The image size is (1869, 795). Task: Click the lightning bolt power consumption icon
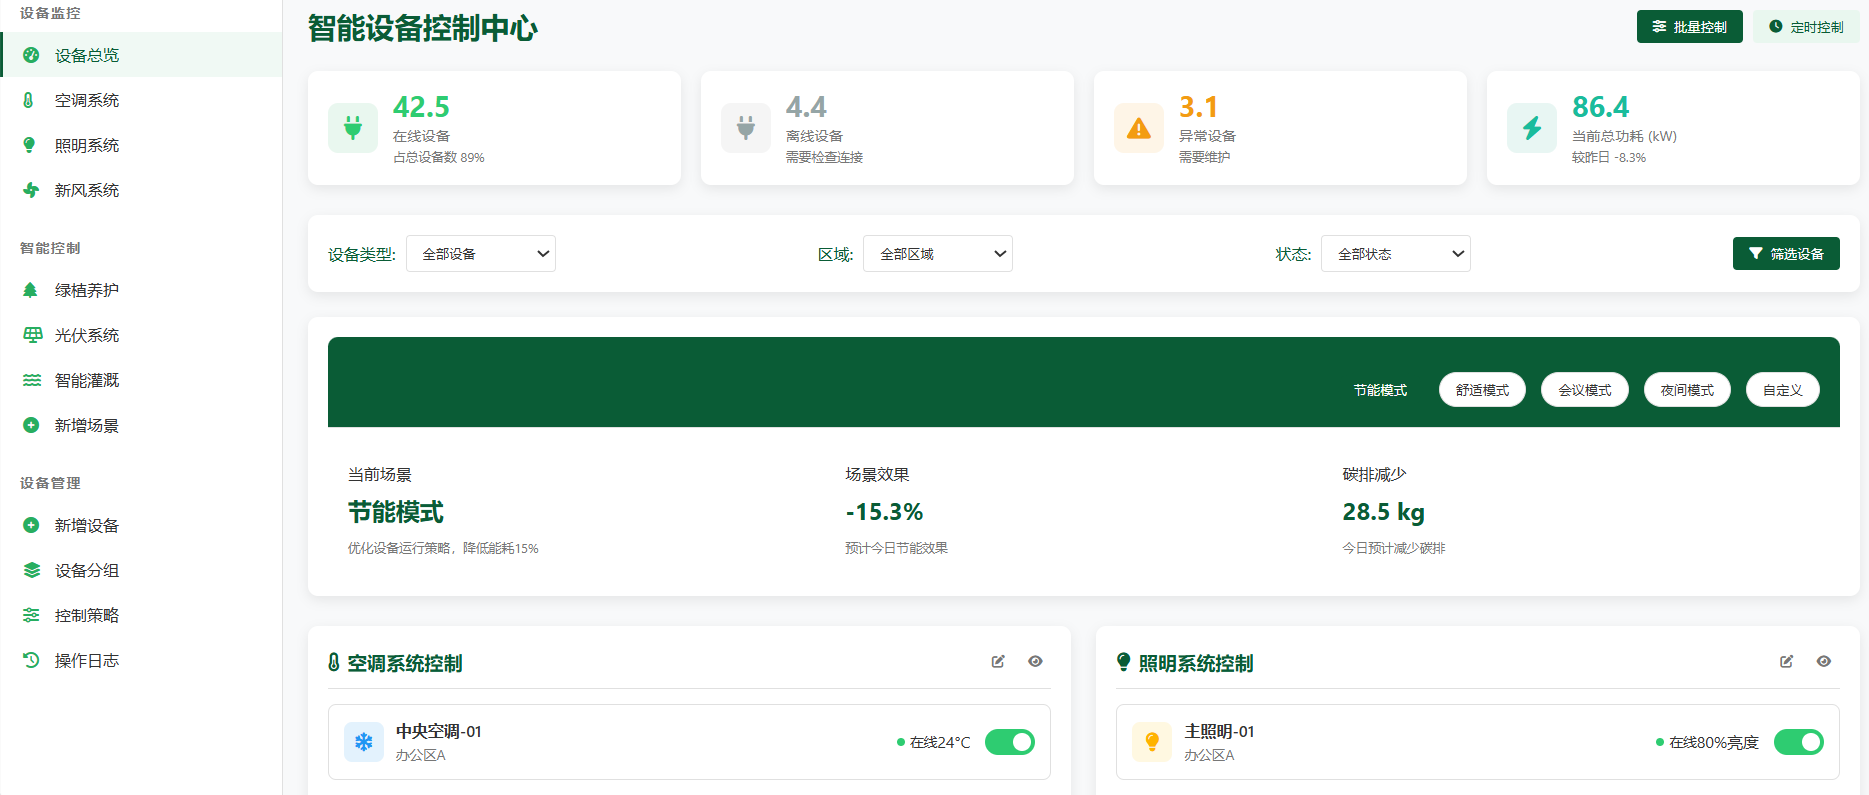coord(1532,128)
